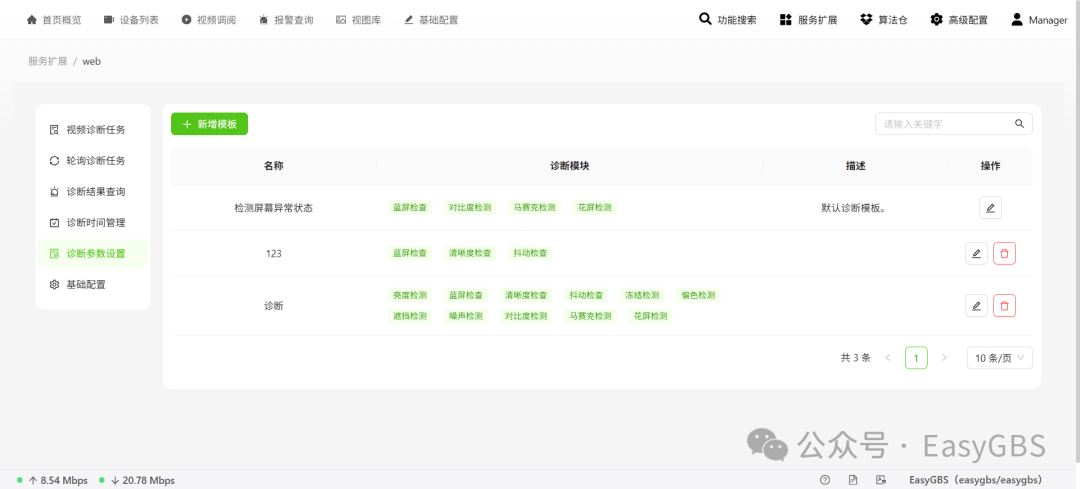Select 视频诊断任务 in the sidebar

point(93,129)
